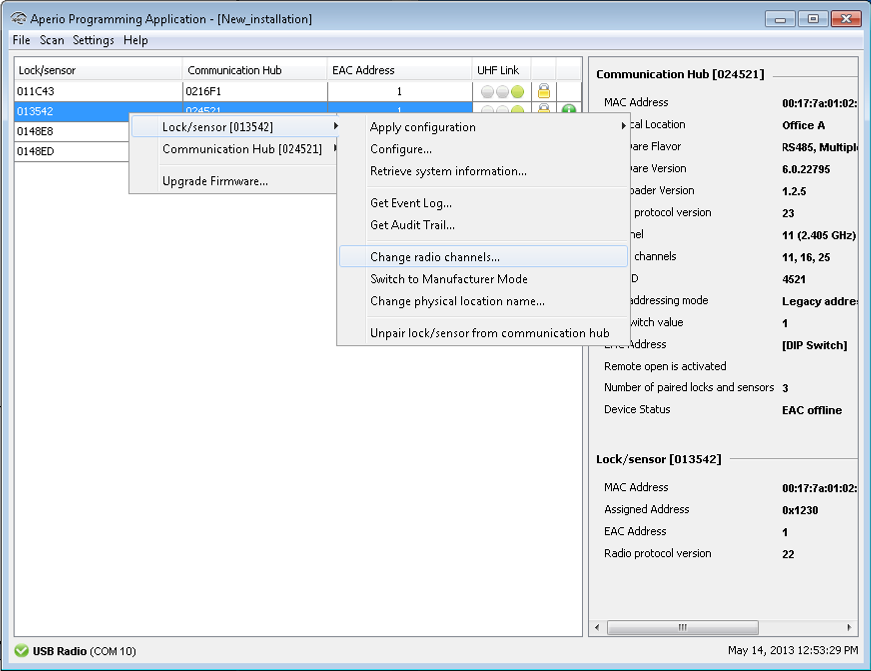Click the '0x1230' assigned address value
This screenshot has width=871, height=671.
(x=800, y=510)
